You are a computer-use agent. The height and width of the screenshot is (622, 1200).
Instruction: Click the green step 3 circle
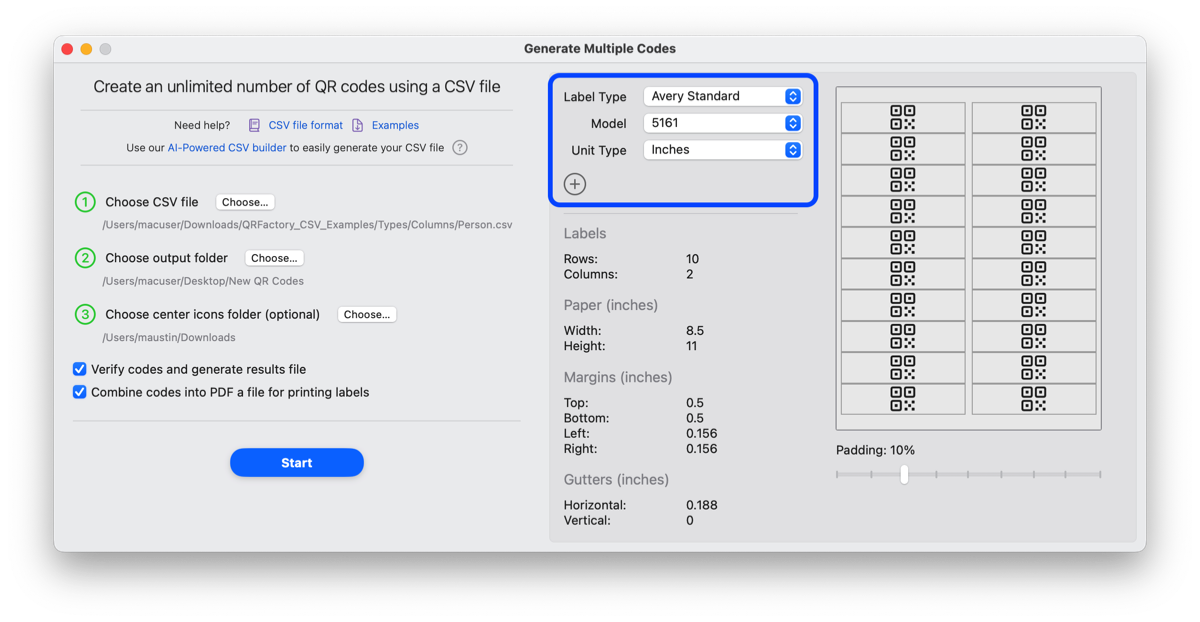85,314
